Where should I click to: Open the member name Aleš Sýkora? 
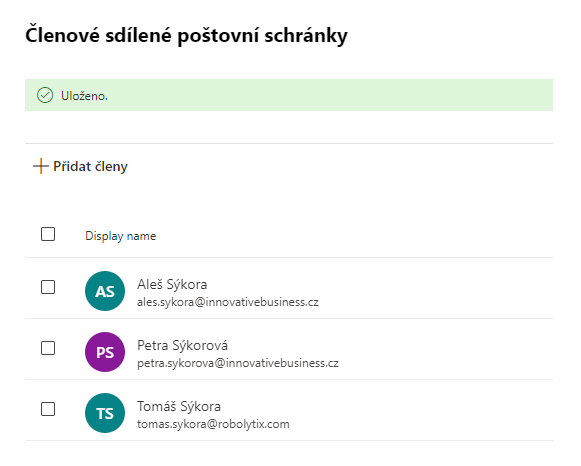(x=172, y=284)
